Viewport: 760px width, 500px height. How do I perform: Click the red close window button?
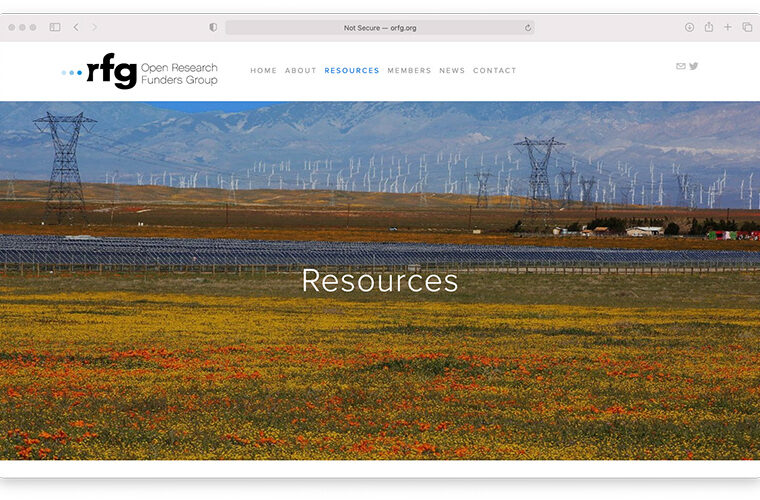point(12,27)
